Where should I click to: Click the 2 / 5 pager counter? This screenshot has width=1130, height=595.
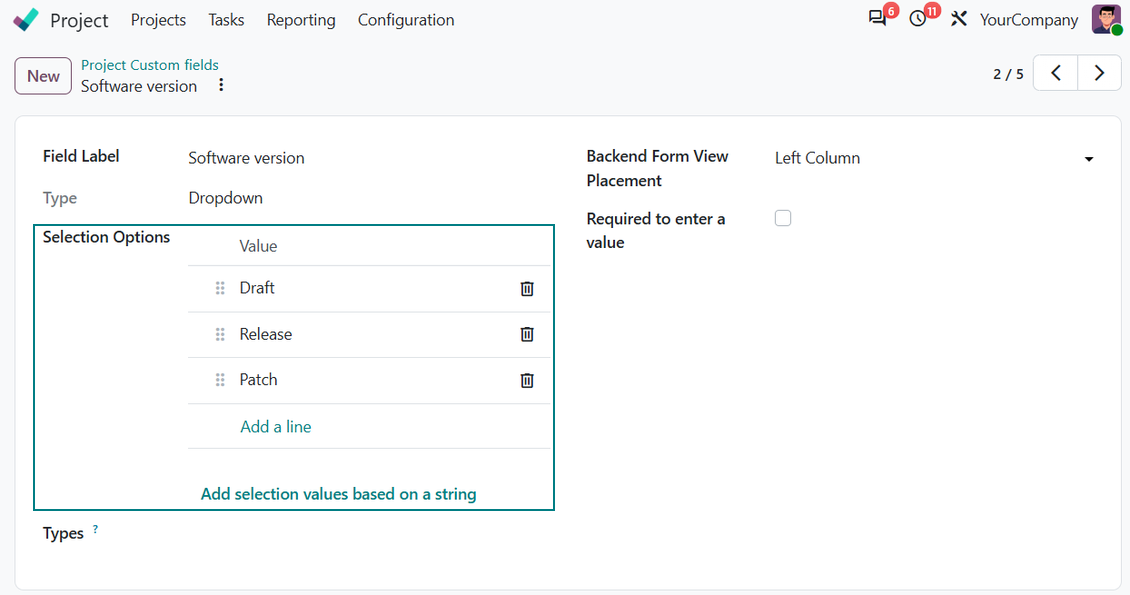(1008, 74)
